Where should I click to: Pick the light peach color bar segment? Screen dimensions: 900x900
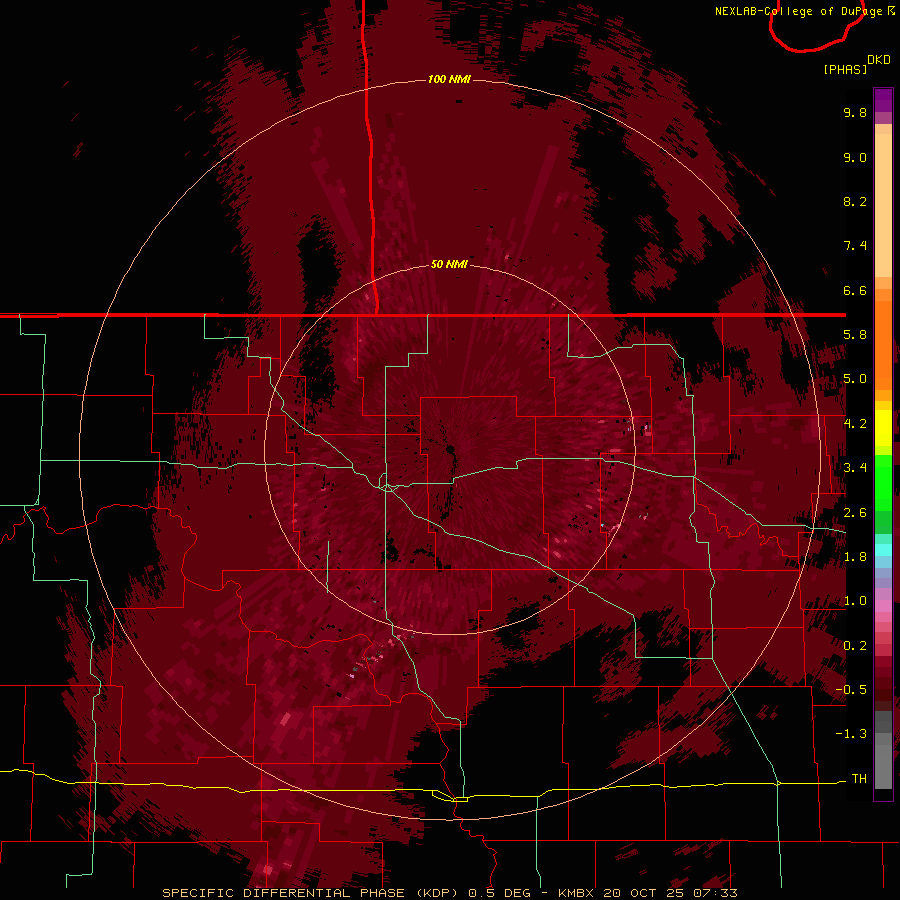883,205
